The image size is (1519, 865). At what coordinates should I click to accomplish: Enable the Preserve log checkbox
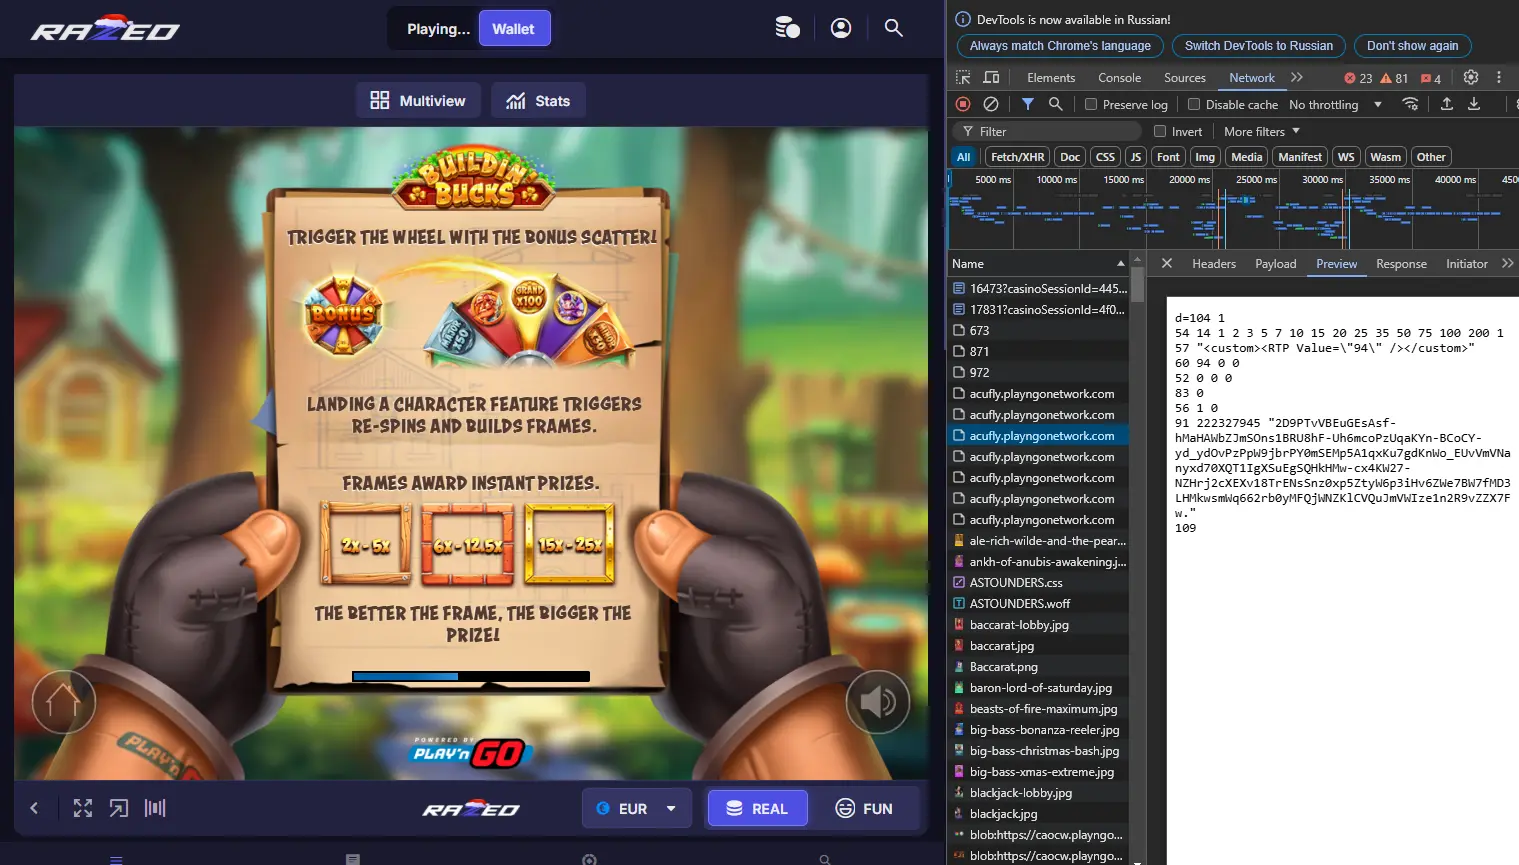tap(1091, 104)
